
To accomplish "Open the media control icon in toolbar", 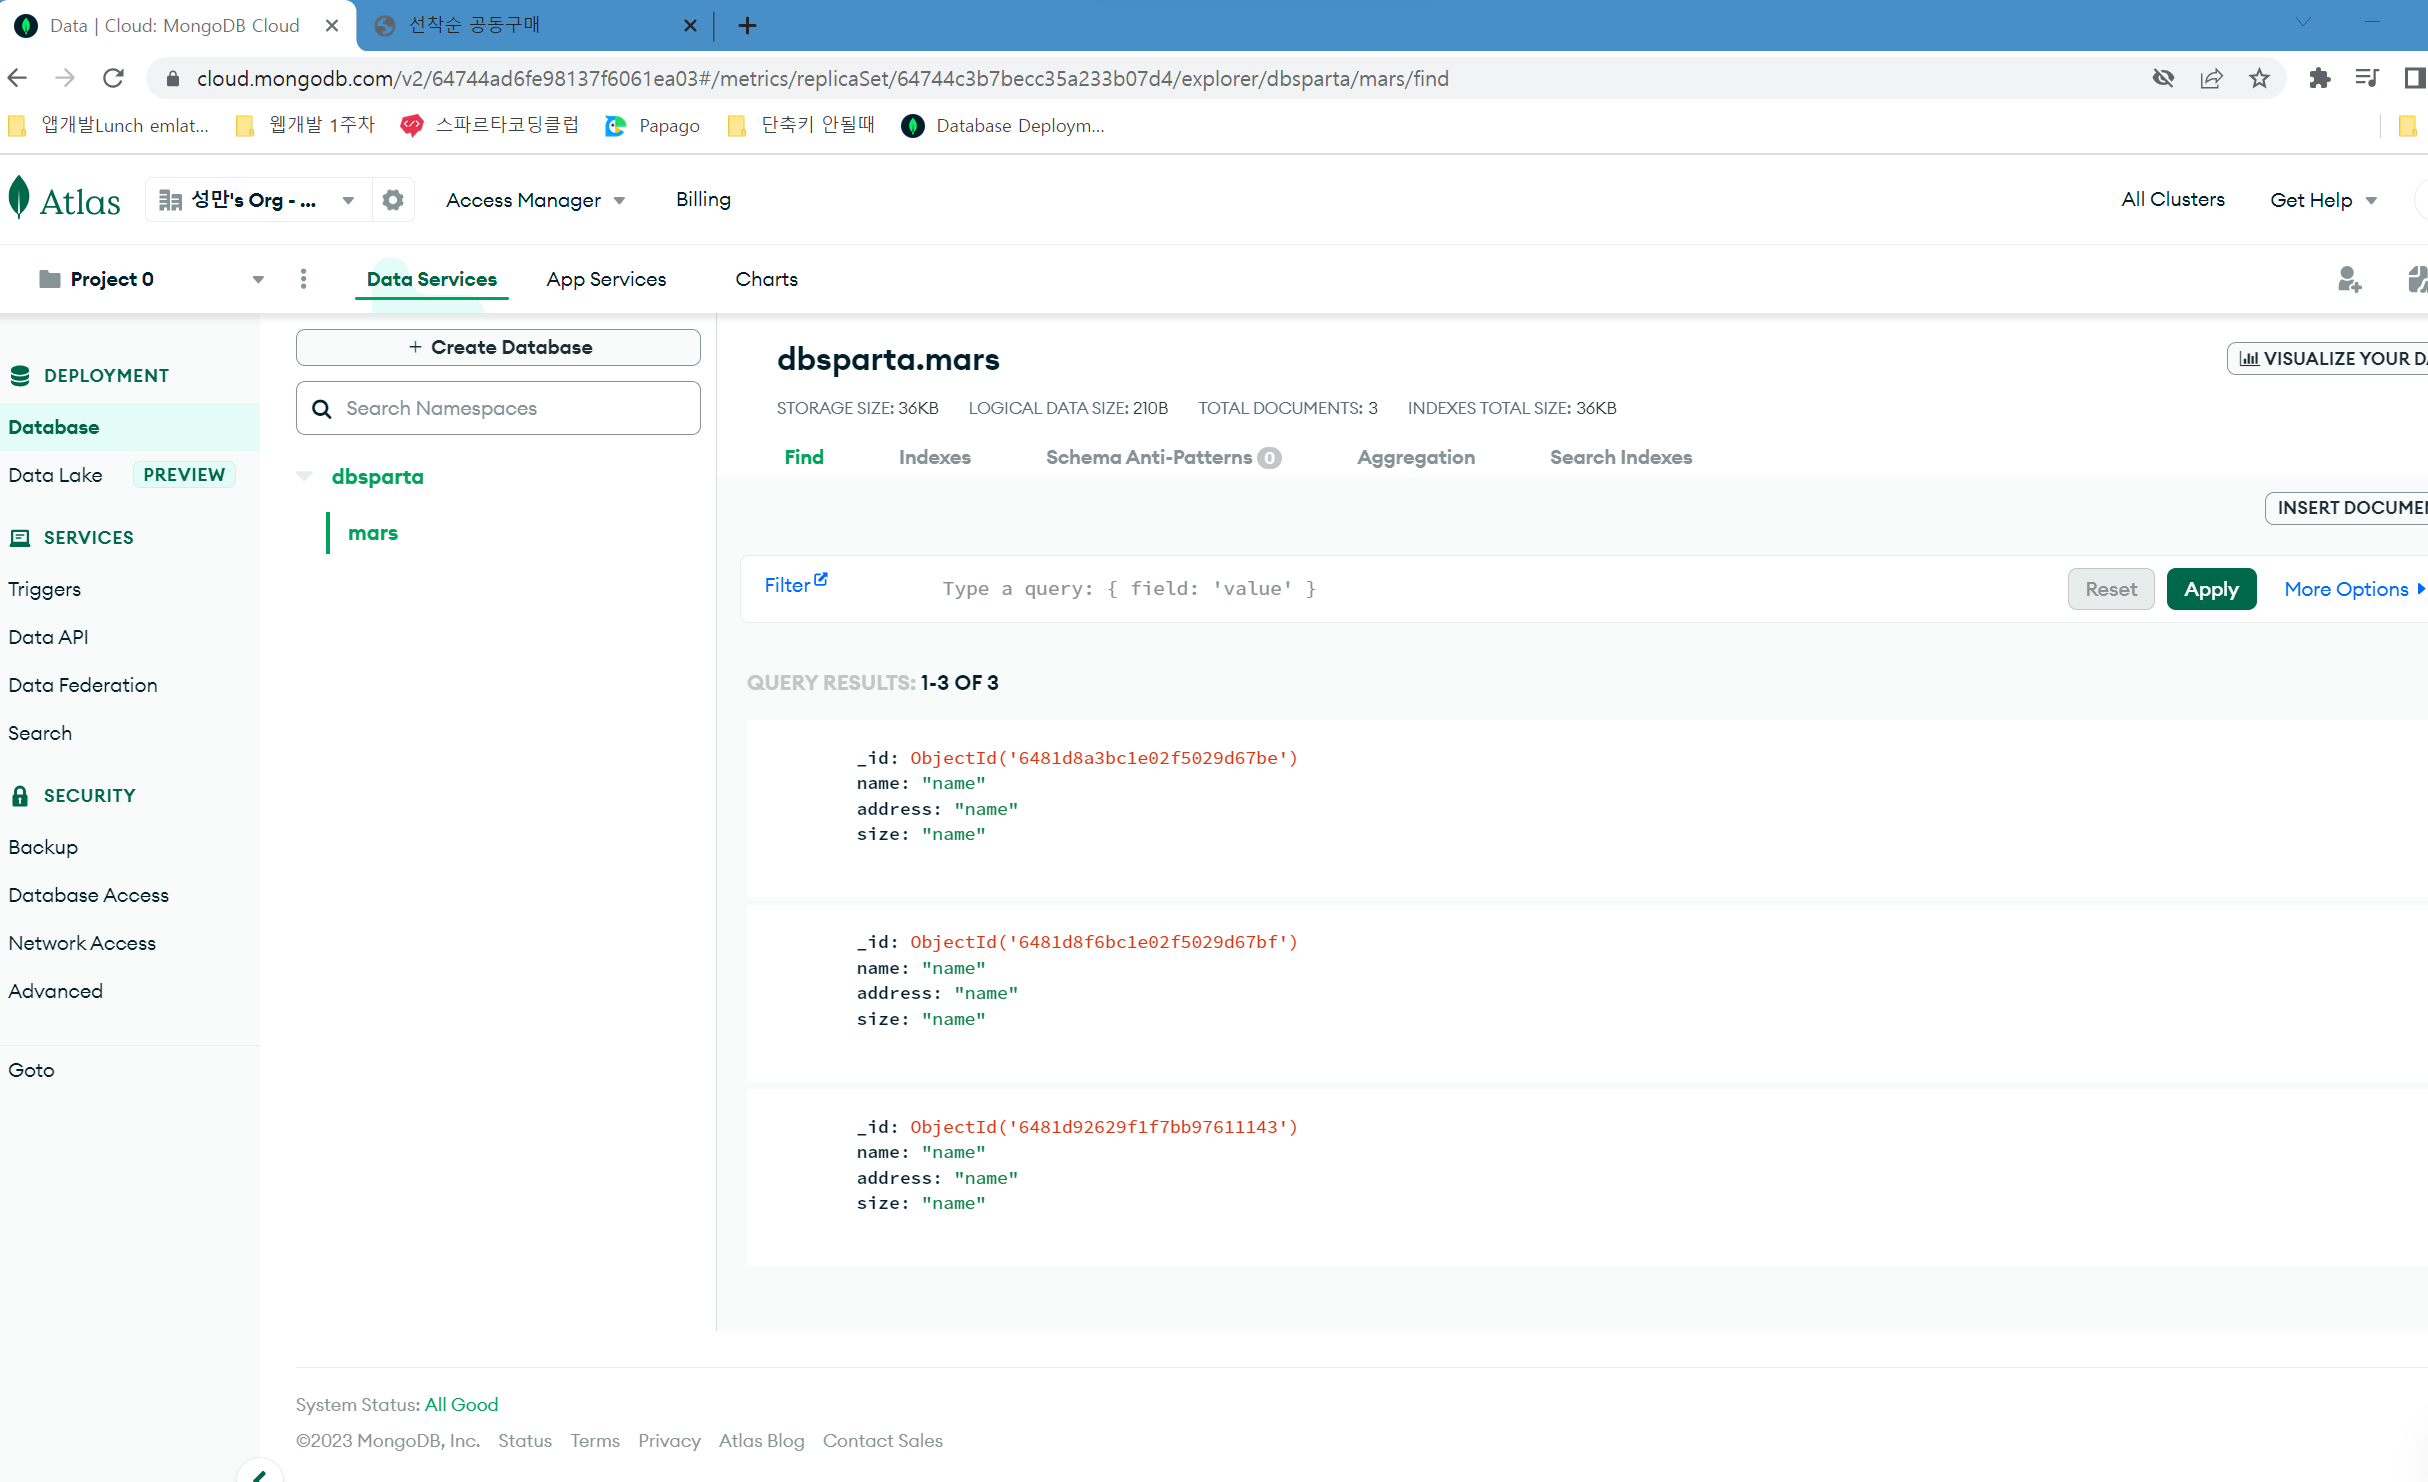I will (x=2367, y=78).
